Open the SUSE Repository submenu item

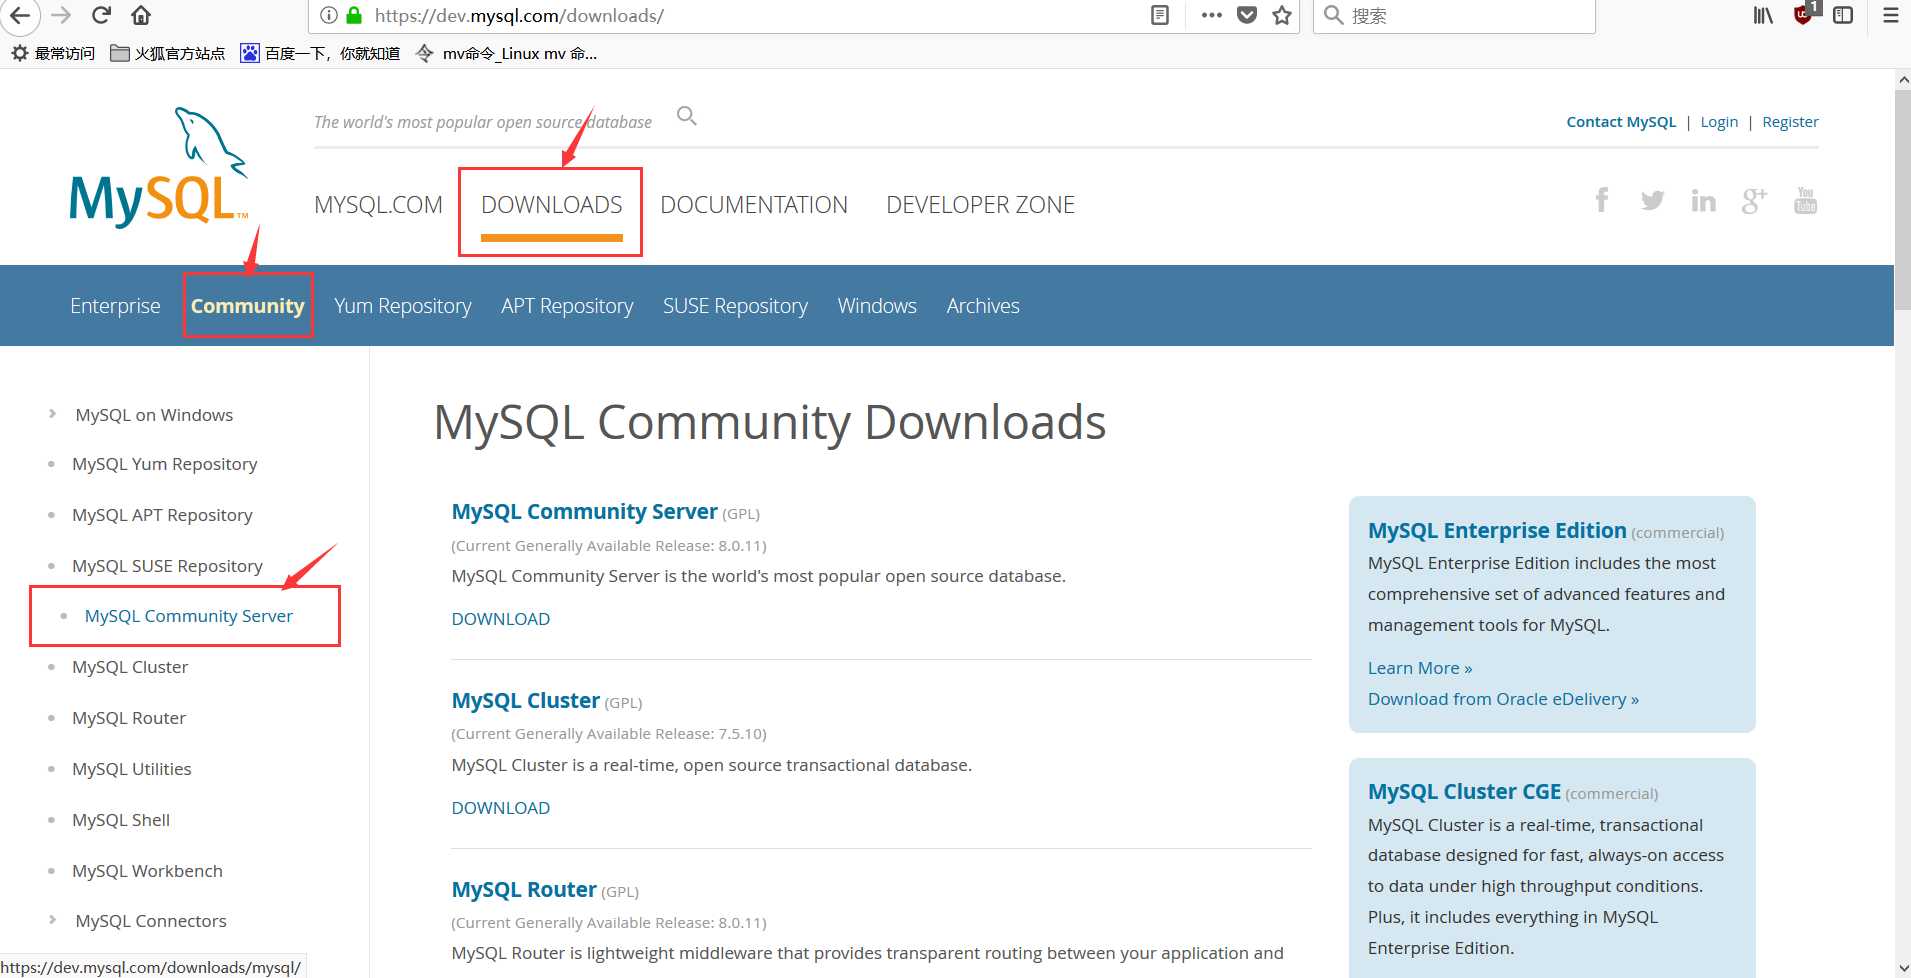pos(735,306)
